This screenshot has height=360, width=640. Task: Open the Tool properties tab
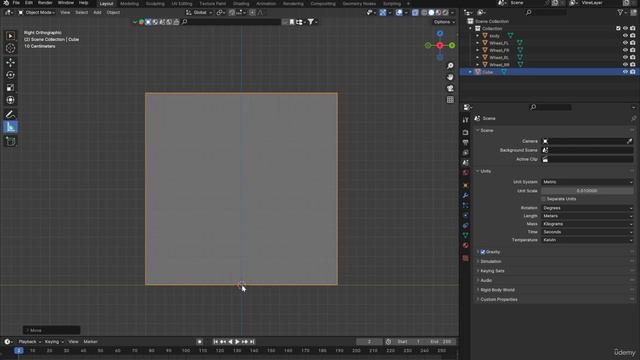466,120
